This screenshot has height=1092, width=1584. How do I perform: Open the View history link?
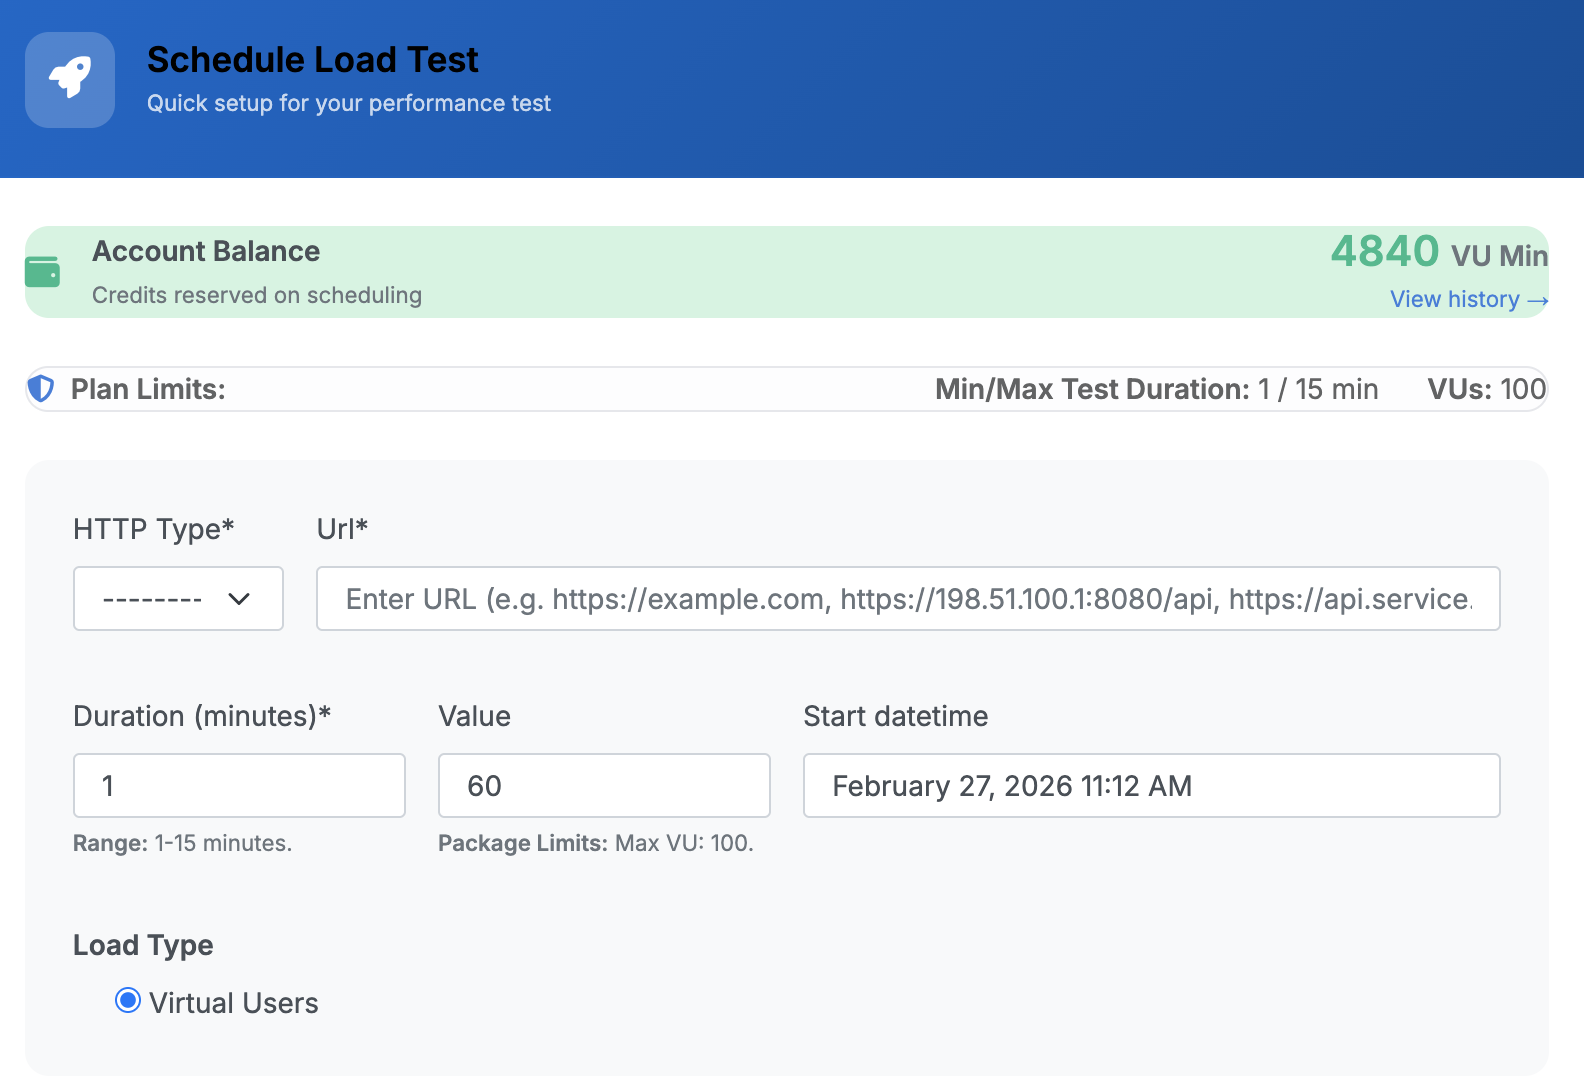[x=1469, y=299]
